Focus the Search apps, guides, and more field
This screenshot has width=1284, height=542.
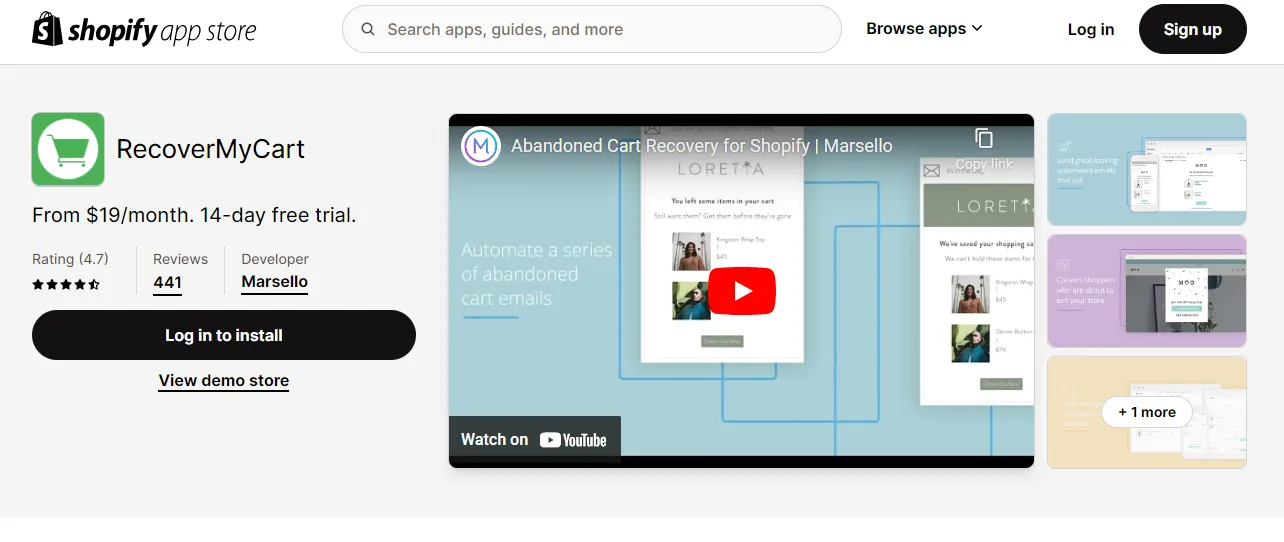point(592,29)
